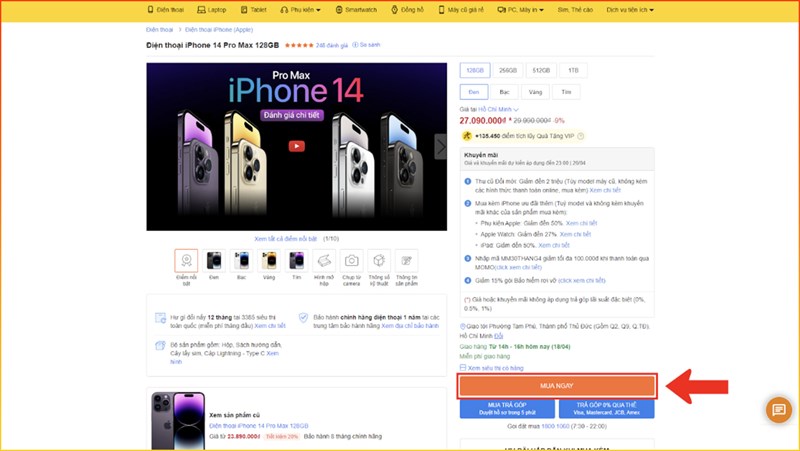This screenshot has height=451, width=800.
Task: Click the VIP points help icon
Action: [x=581, y=136]
